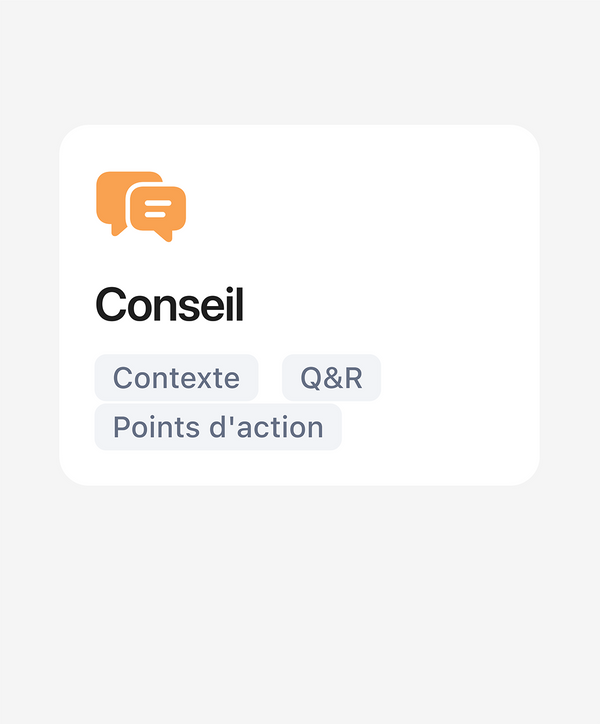Image resolution: width=600 pixels, height=724 pixels.
Task: Click the back speech bubble behind the front one
Action: [111, 197]
